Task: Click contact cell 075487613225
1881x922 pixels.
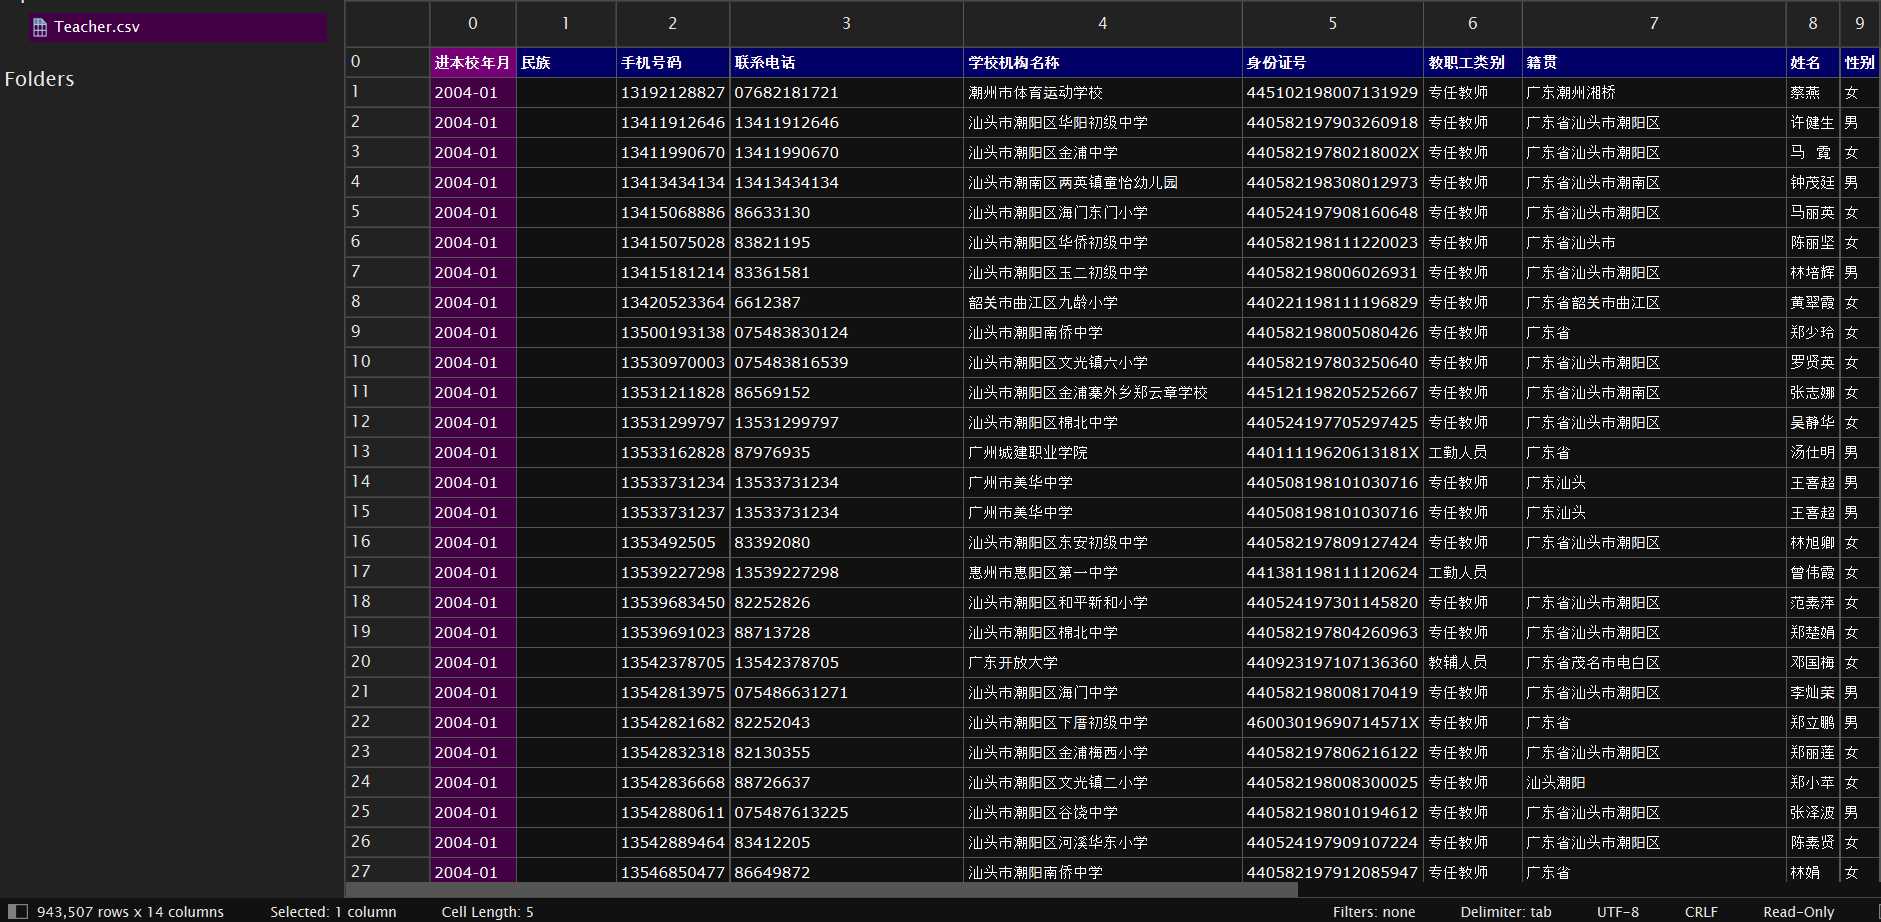Action: point(846,812)
